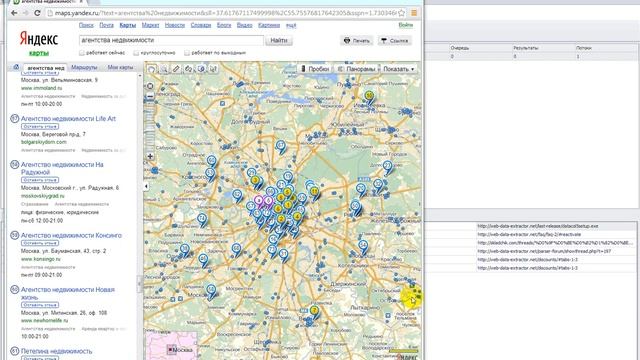
Task: Click the Ссылка link button
Action: coord(394,40)
